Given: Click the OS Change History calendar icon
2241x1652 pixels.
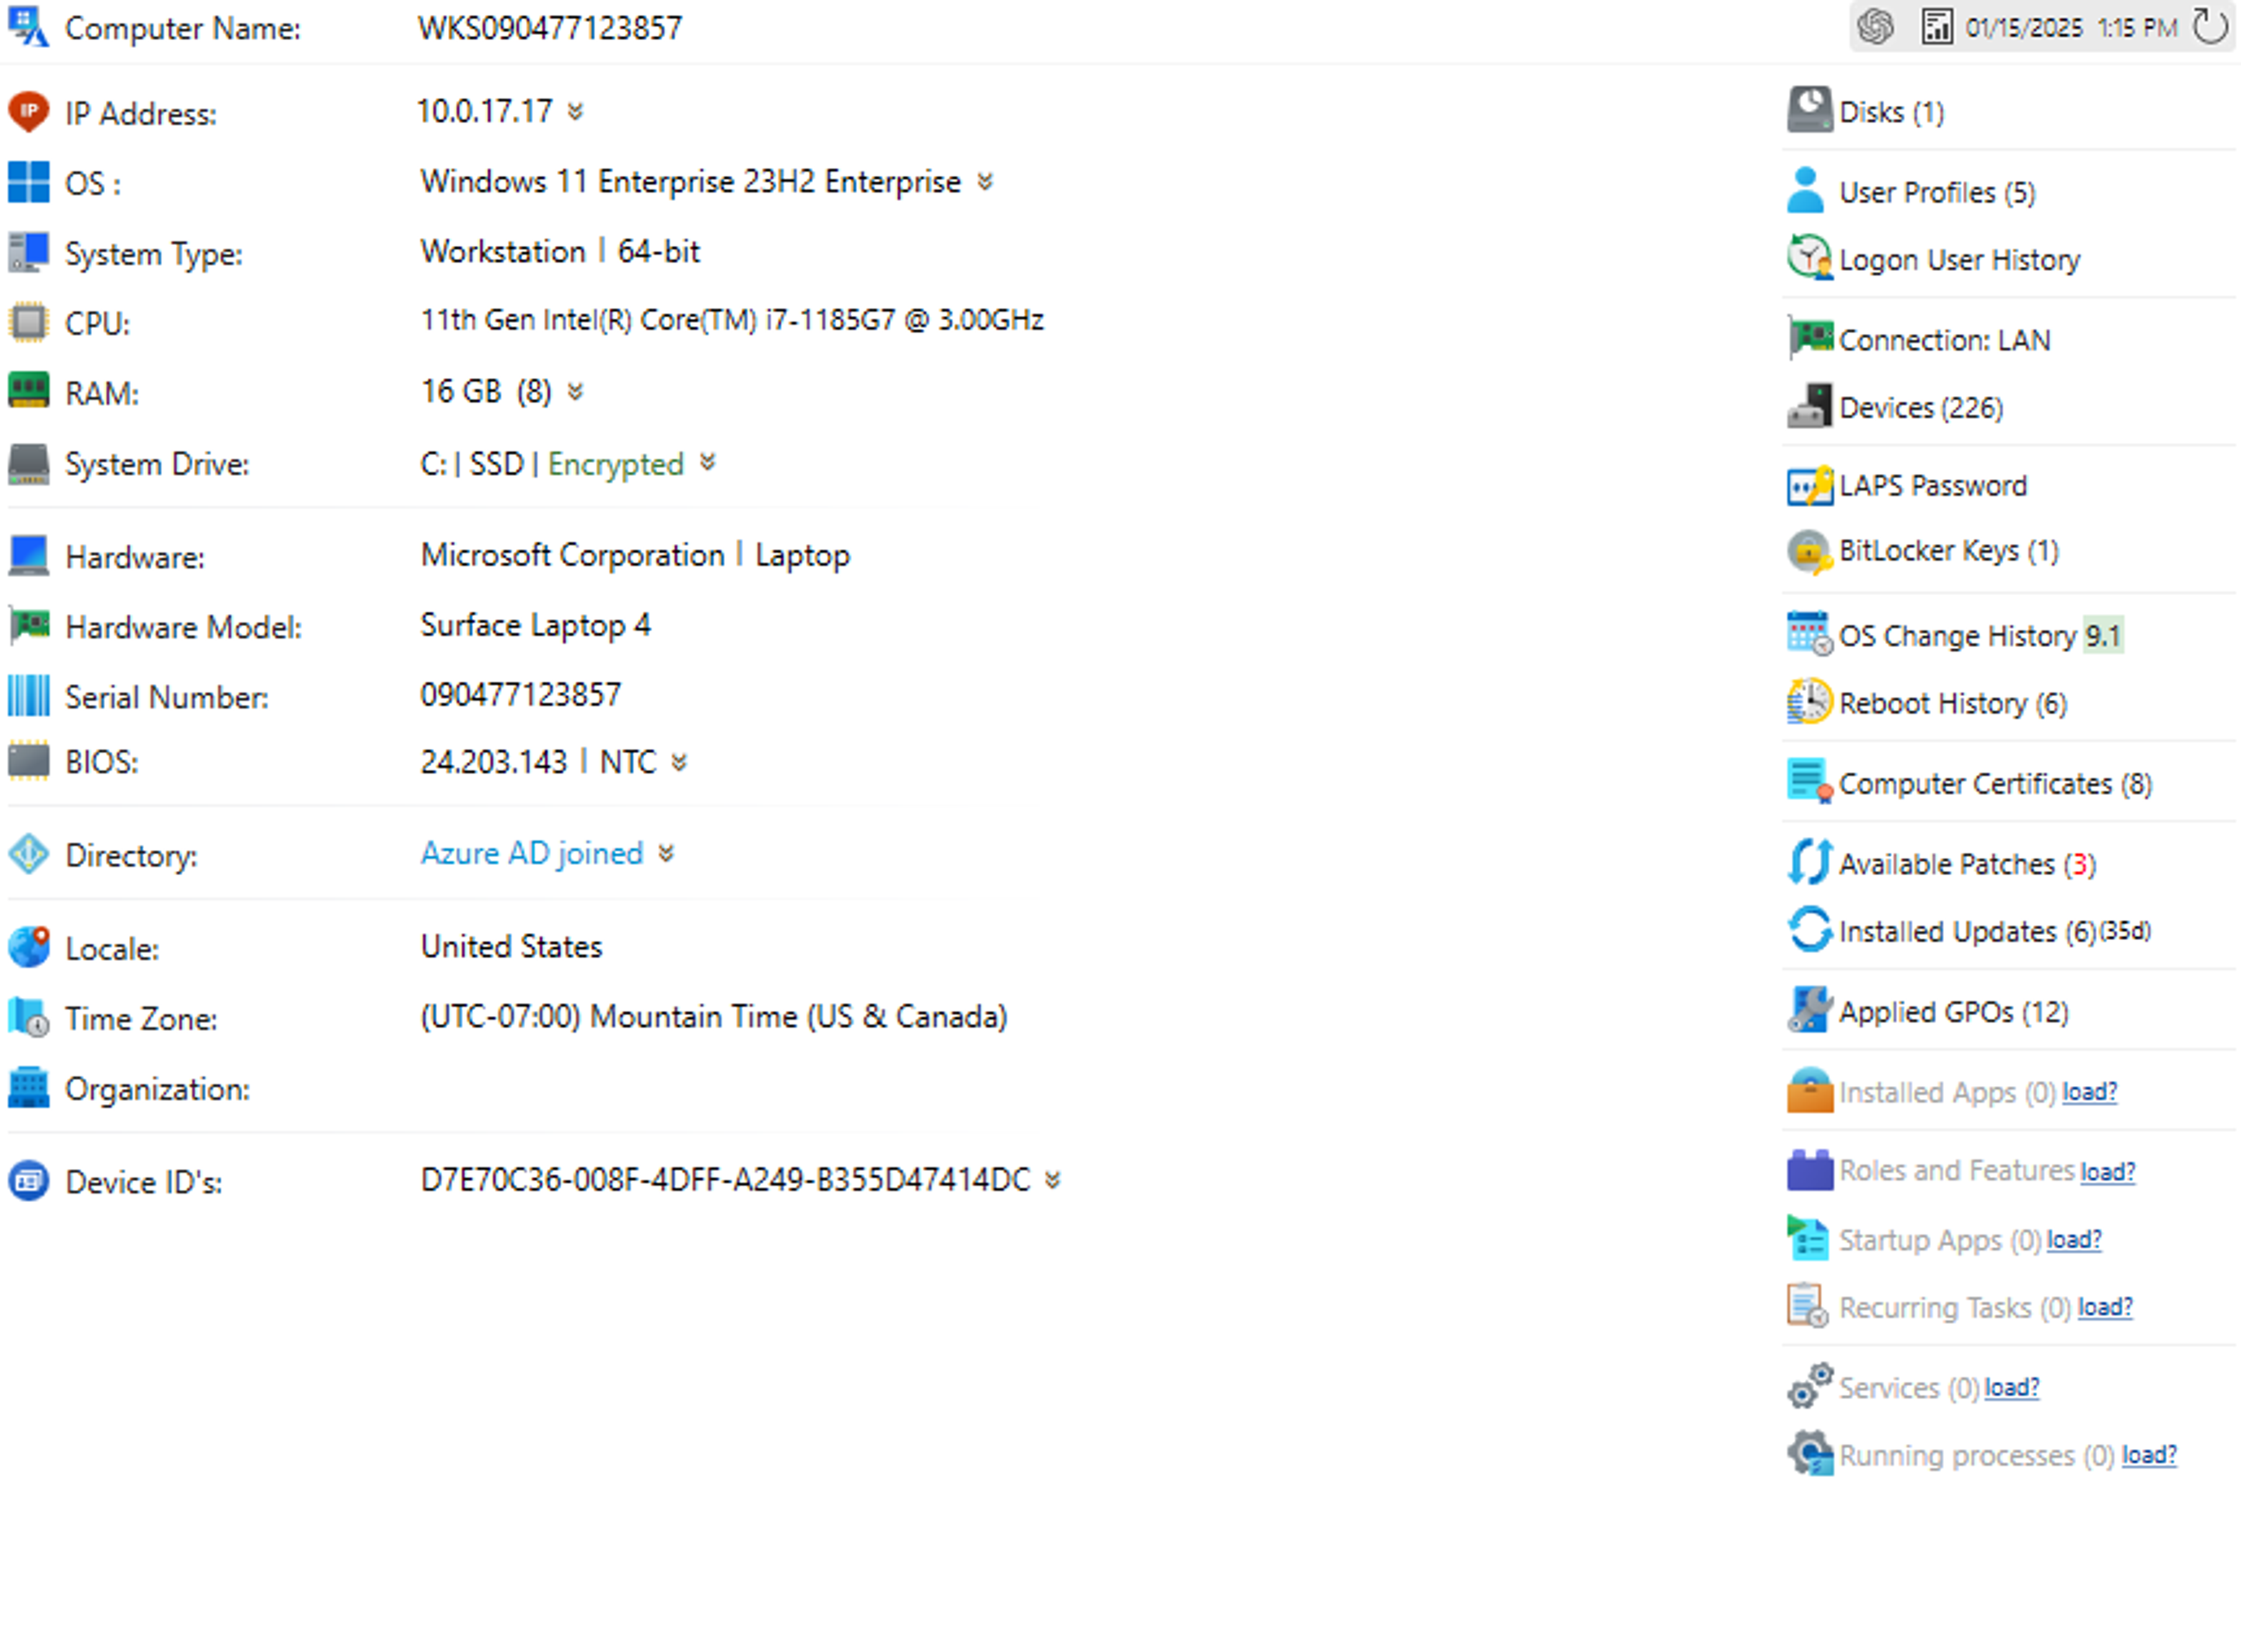Looking at the screenshot, I should [1809, 634].
